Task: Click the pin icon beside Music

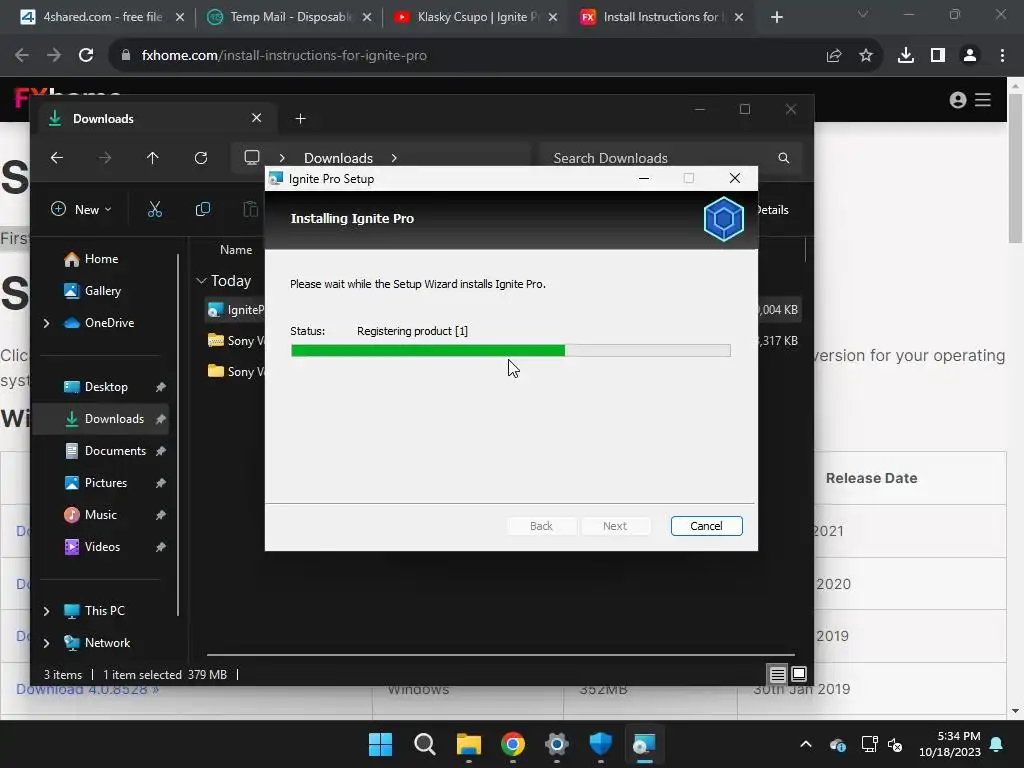Action: [x=161, y=515]
